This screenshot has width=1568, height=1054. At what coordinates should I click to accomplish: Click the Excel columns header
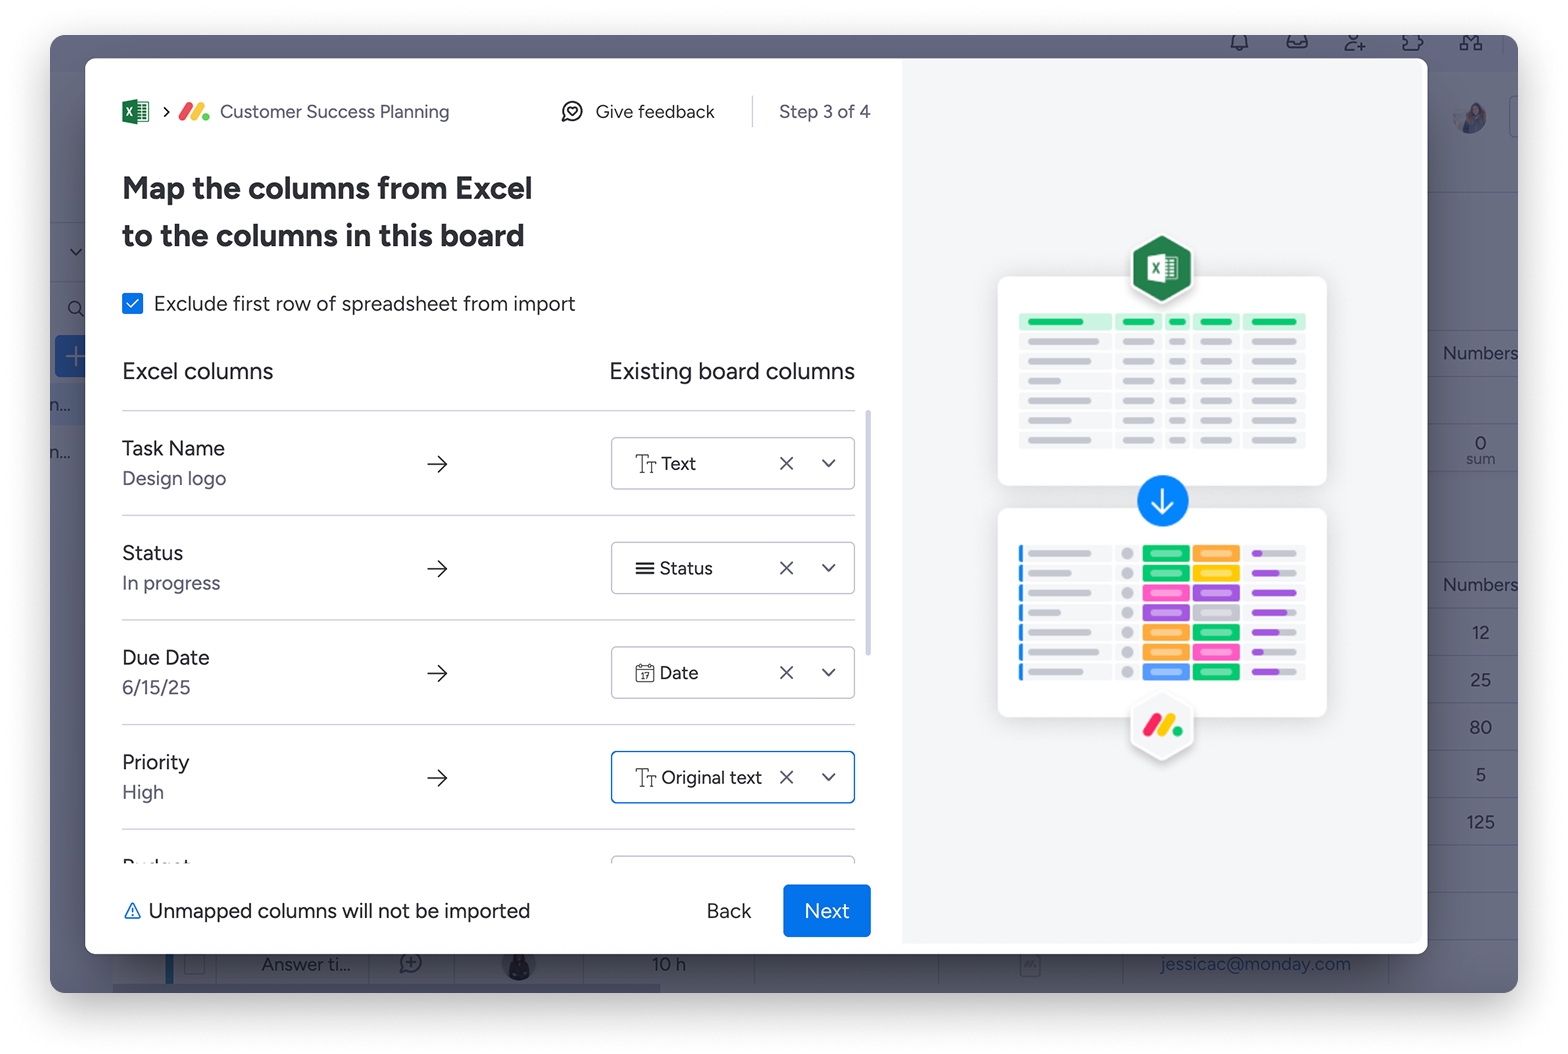pos(198,371)
